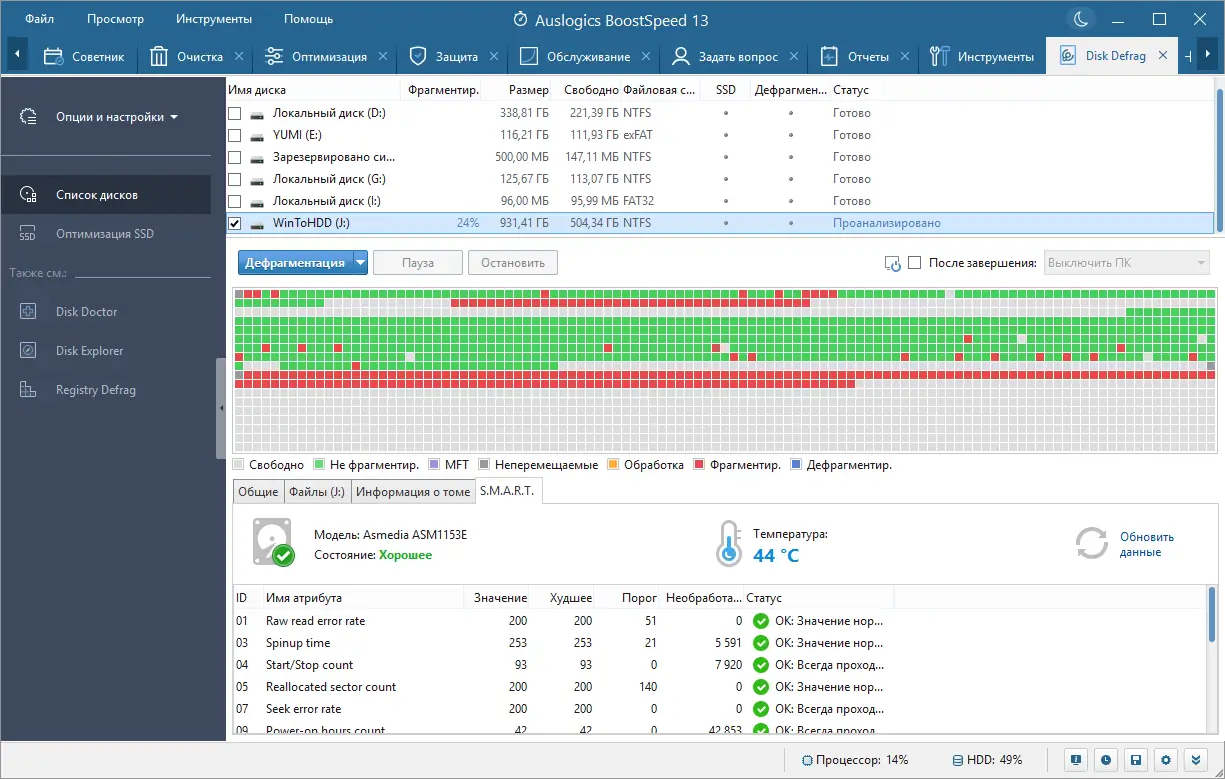Open the 'Выключить ПК' combo box
This screenshot has height=779, width=1225.
[1127, 263]
